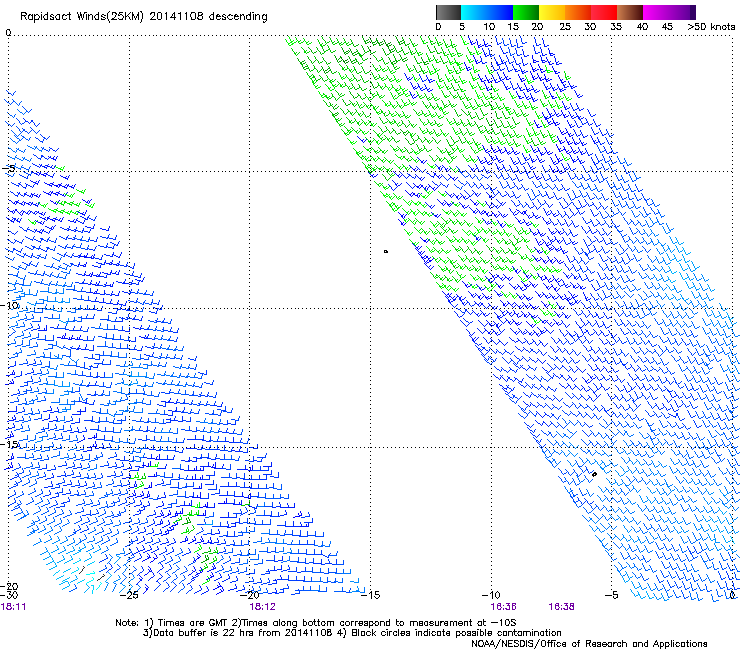Click the "45" label under the color legend
The width and height of the screenshot is (740, 650).
[667, 26]
